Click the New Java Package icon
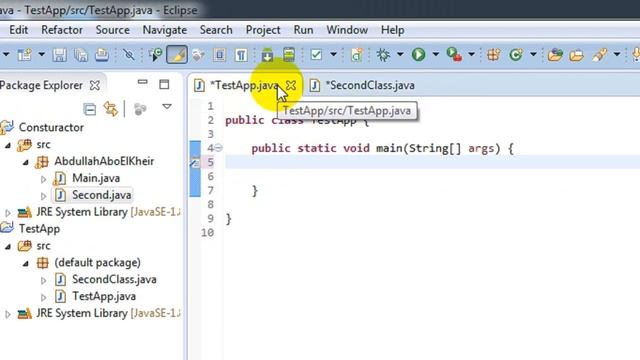Screen dimensions: 640x360 click(493, 55)
